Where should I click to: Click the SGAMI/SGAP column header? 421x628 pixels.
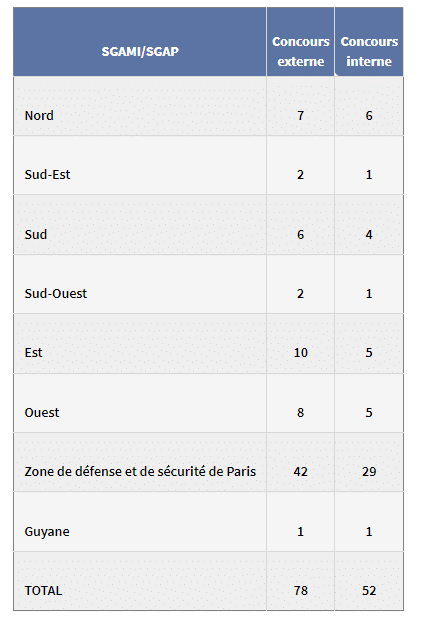click(140, 51)
